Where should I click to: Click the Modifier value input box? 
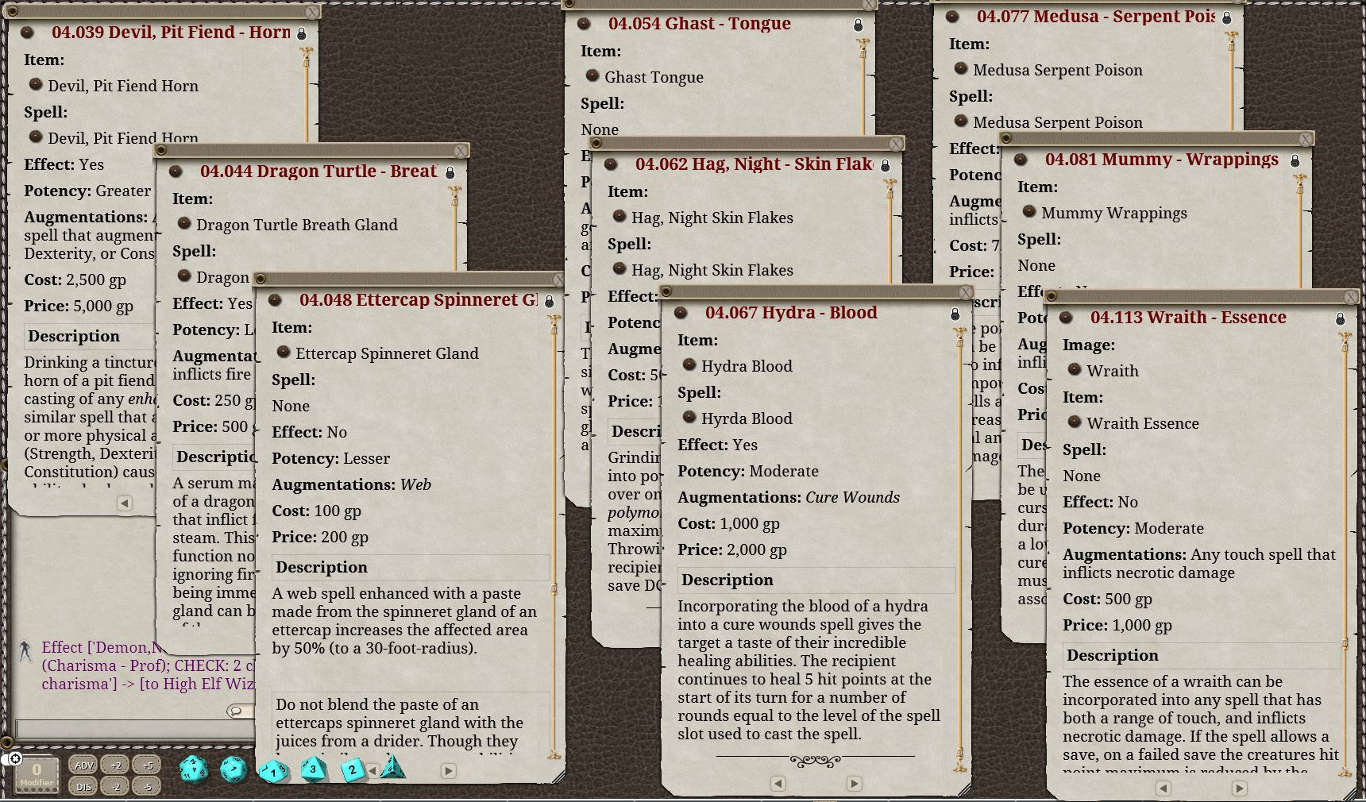coord(36,772)
